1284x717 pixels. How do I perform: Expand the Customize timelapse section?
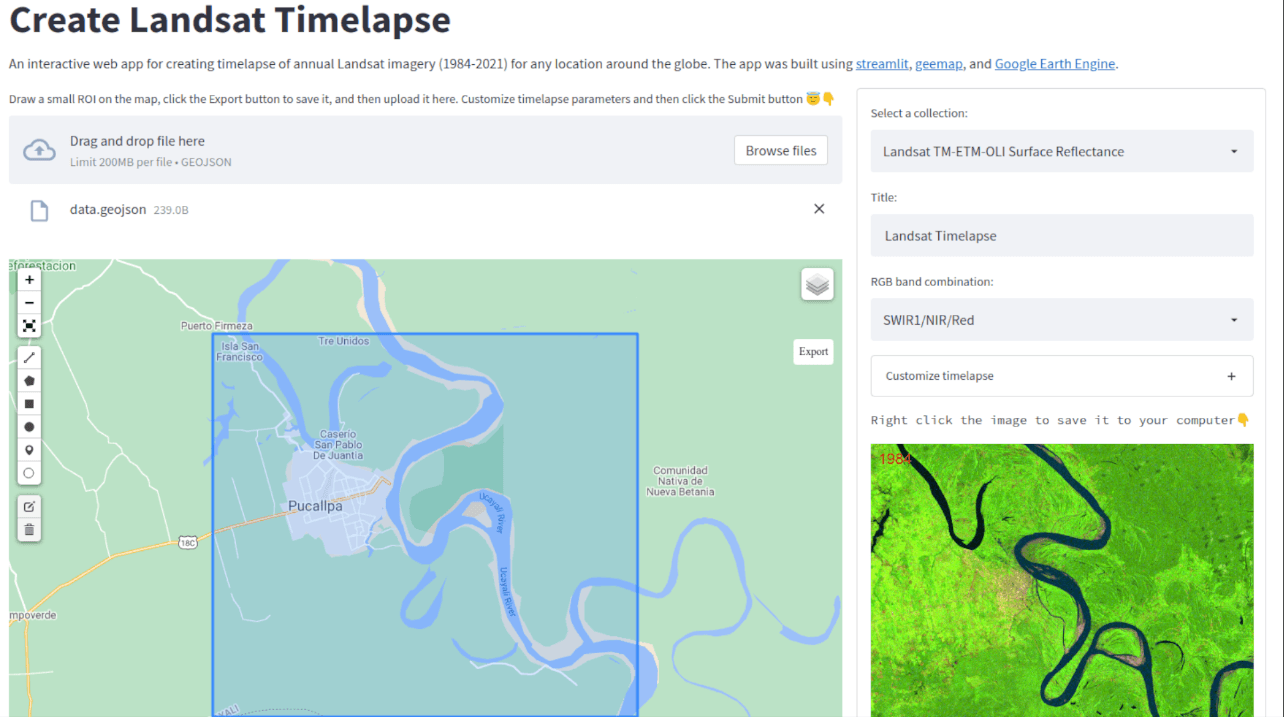(x=1062, y=376)
